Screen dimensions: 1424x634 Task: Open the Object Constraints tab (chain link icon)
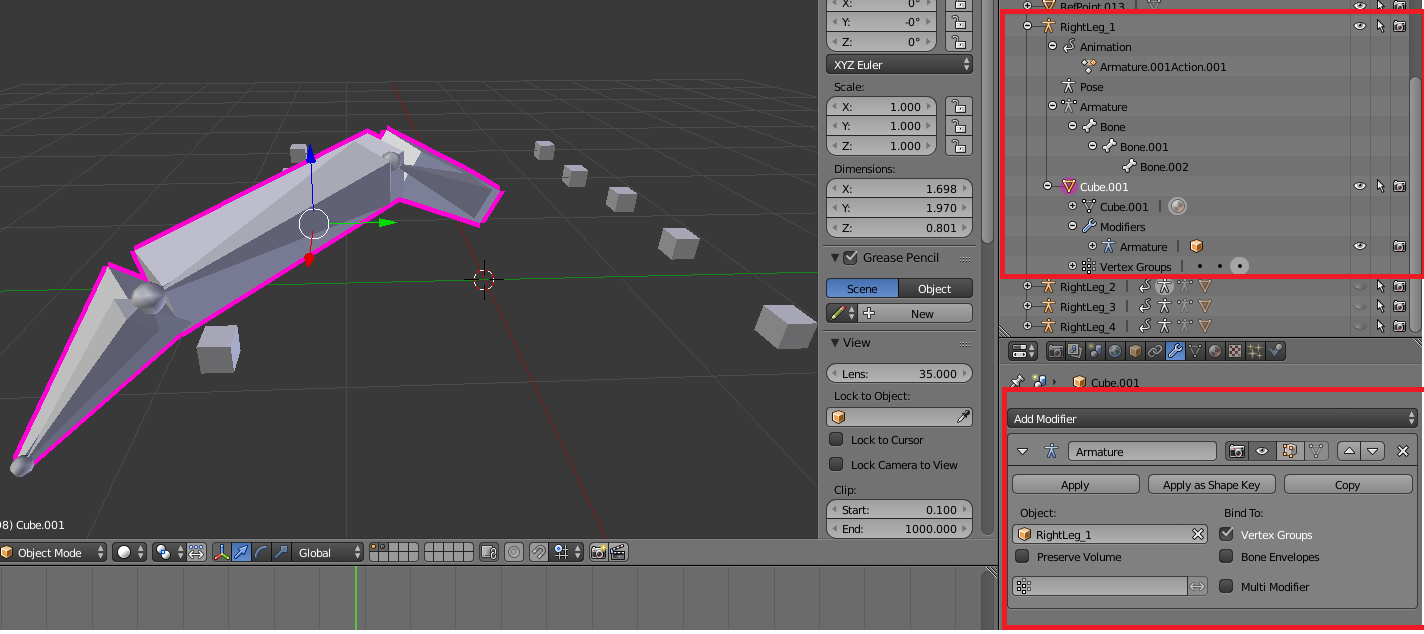point(1155,350)
